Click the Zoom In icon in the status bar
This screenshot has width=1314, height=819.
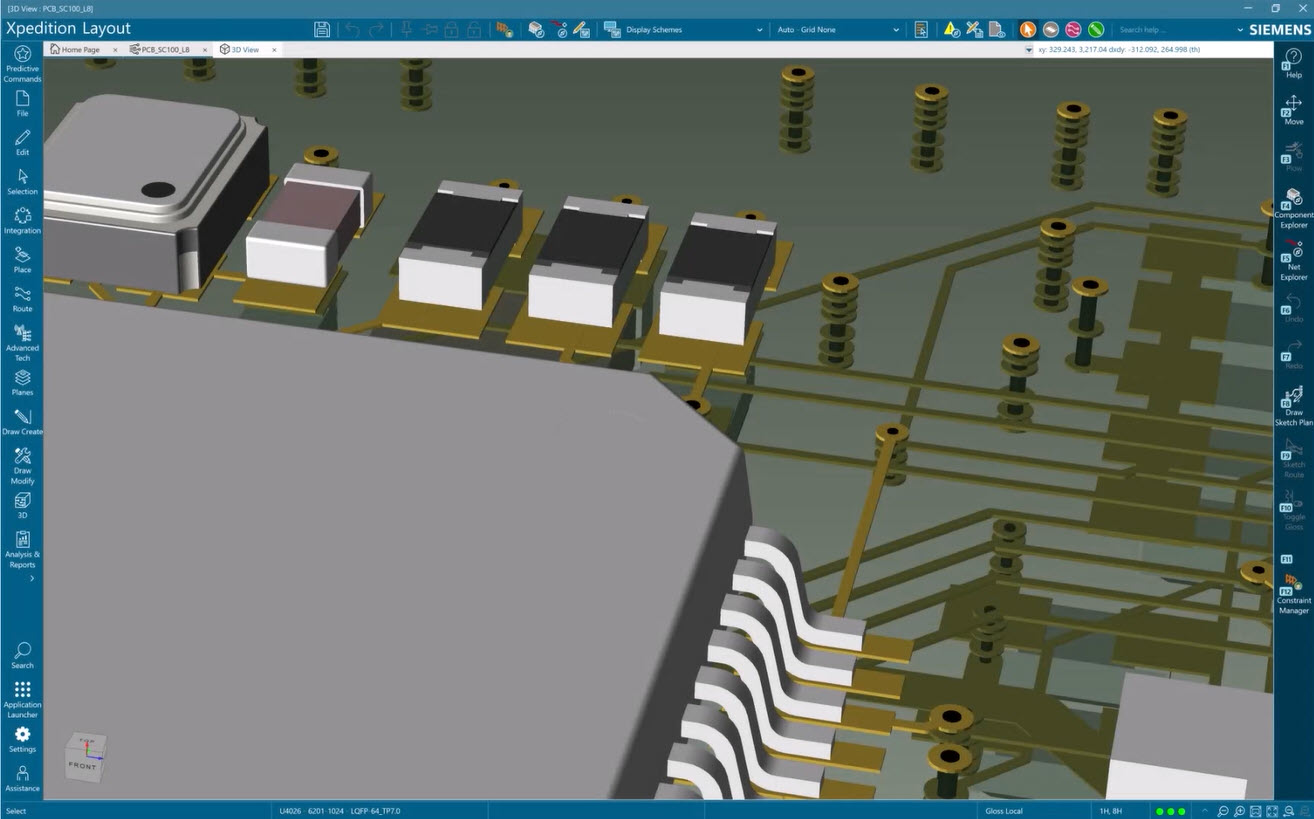[1240, 811]
